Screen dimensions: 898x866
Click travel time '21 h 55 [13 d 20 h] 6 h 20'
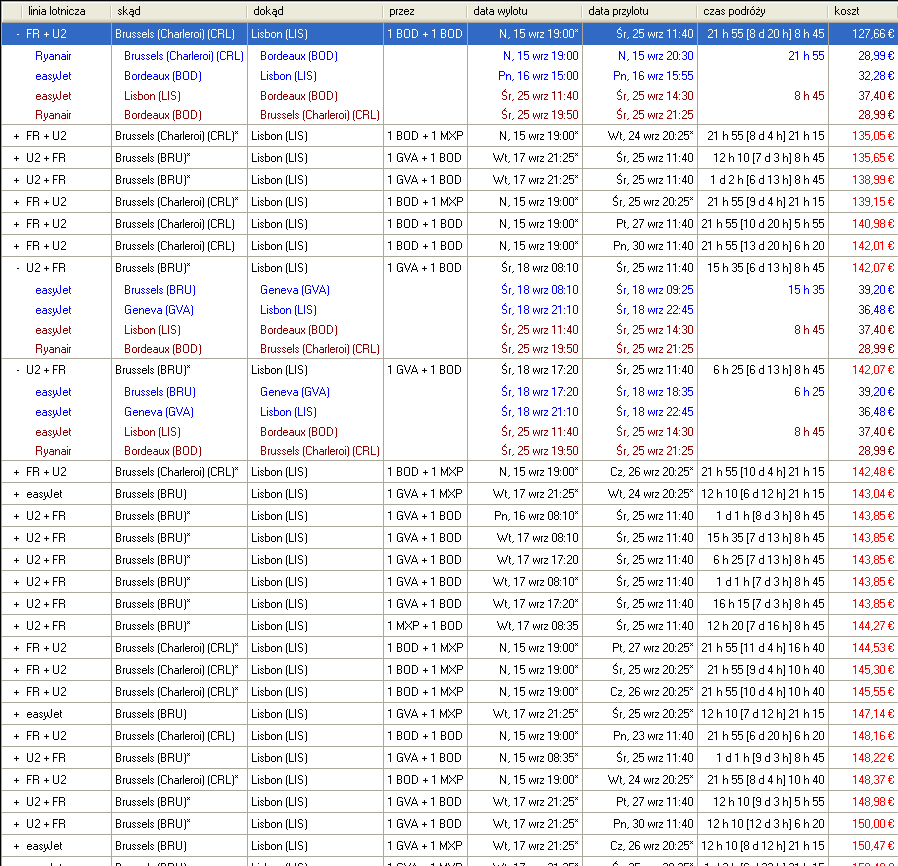763,246
